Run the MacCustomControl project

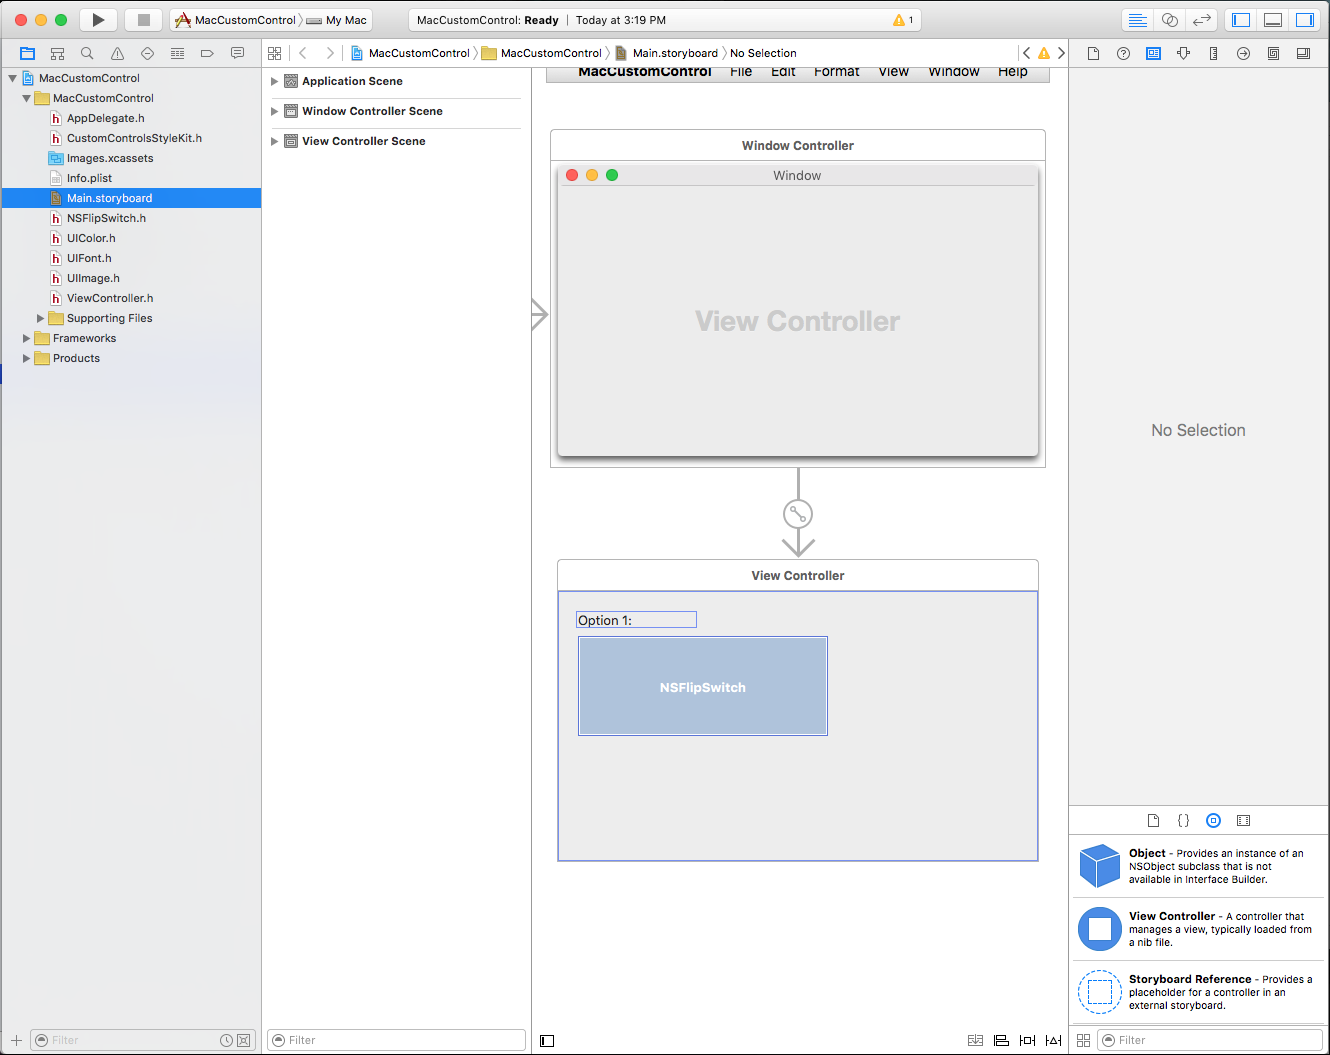pos(97,19)
